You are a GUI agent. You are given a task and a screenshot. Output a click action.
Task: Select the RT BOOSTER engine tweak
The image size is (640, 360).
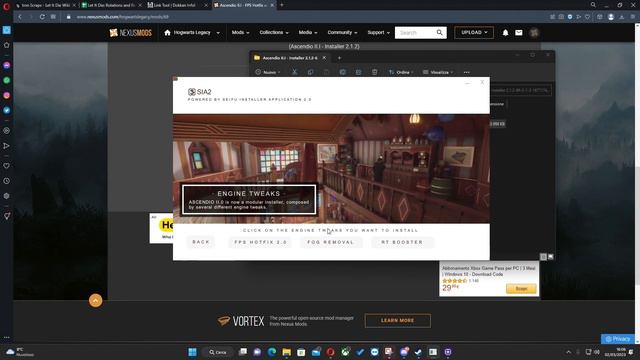point(402,242)
